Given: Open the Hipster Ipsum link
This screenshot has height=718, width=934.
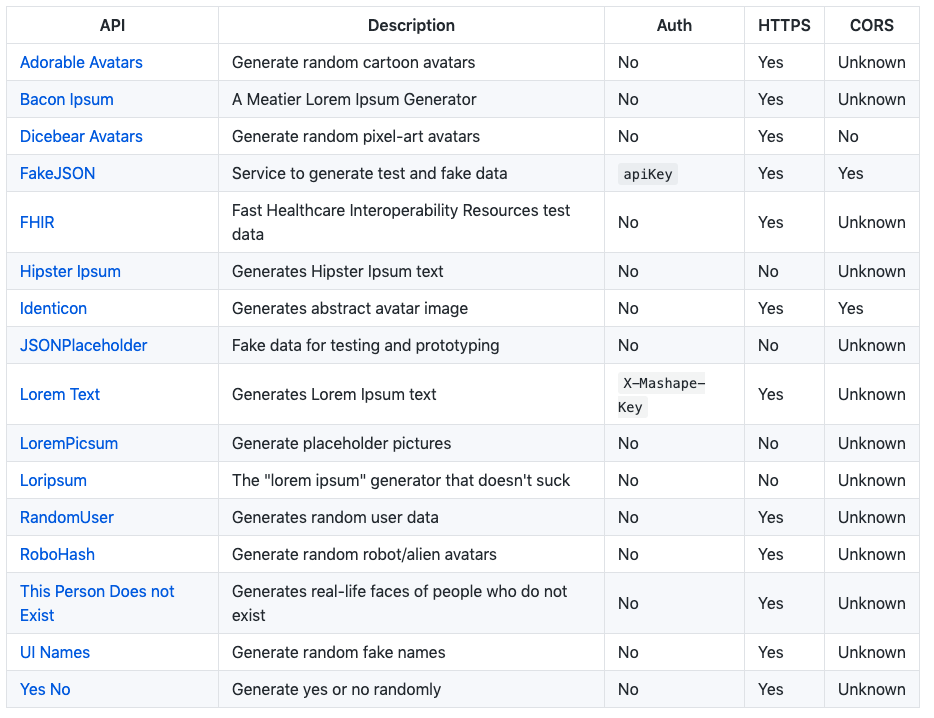Looking at the screenshot, I should point(70,271).
